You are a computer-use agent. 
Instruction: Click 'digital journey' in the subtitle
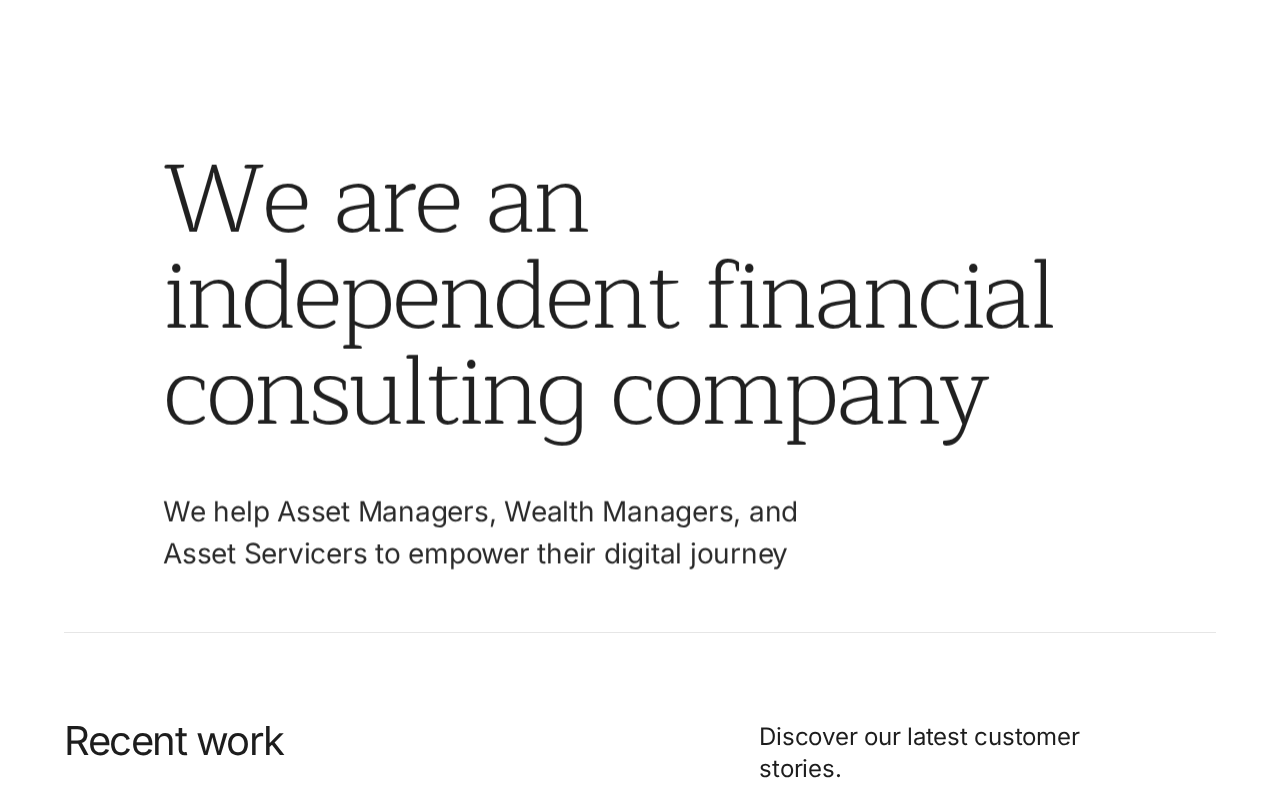[695, 555]
